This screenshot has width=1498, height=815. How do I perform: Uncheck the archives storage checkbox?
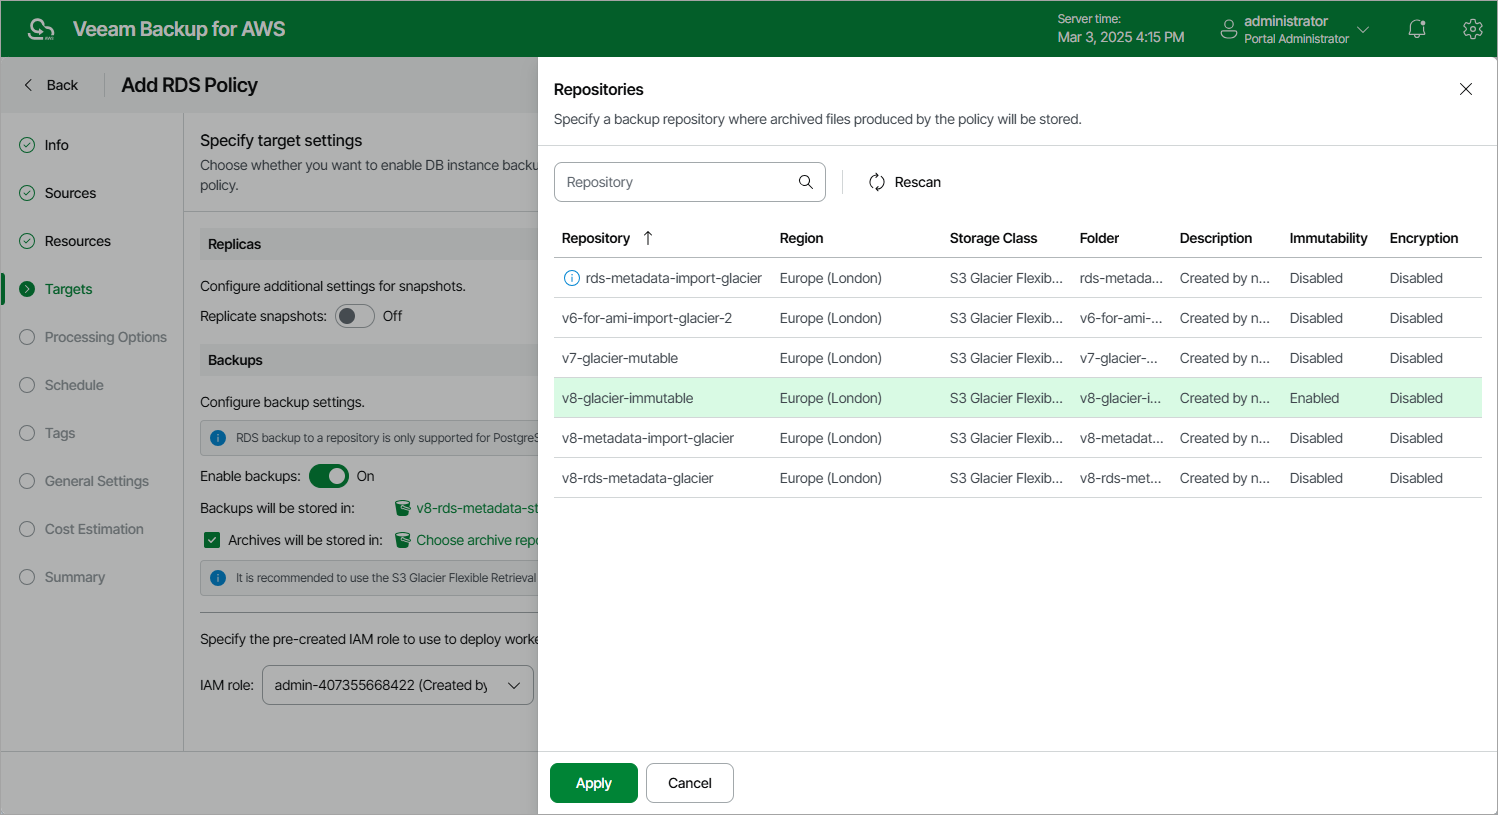(212, 540)
